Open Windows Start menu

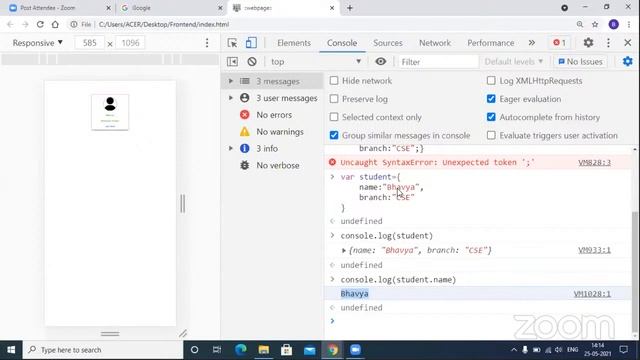(x=11, y=350)
